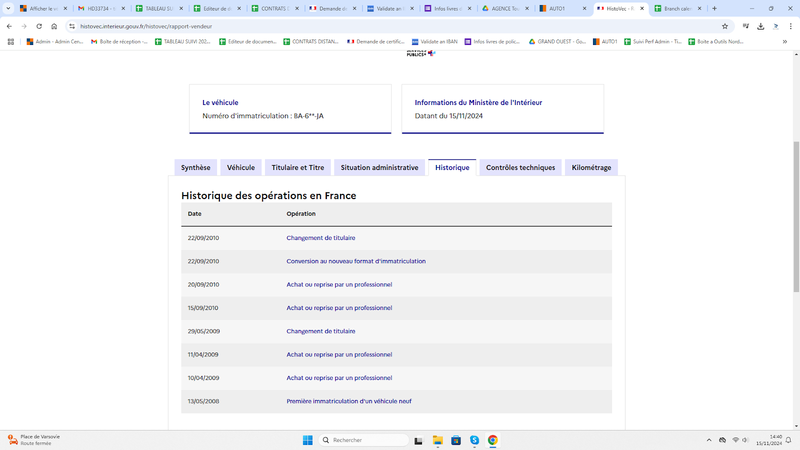Click the taskbar Rechercher search box
This screenshot has height=450, width=800.
[x=364, y=440]
